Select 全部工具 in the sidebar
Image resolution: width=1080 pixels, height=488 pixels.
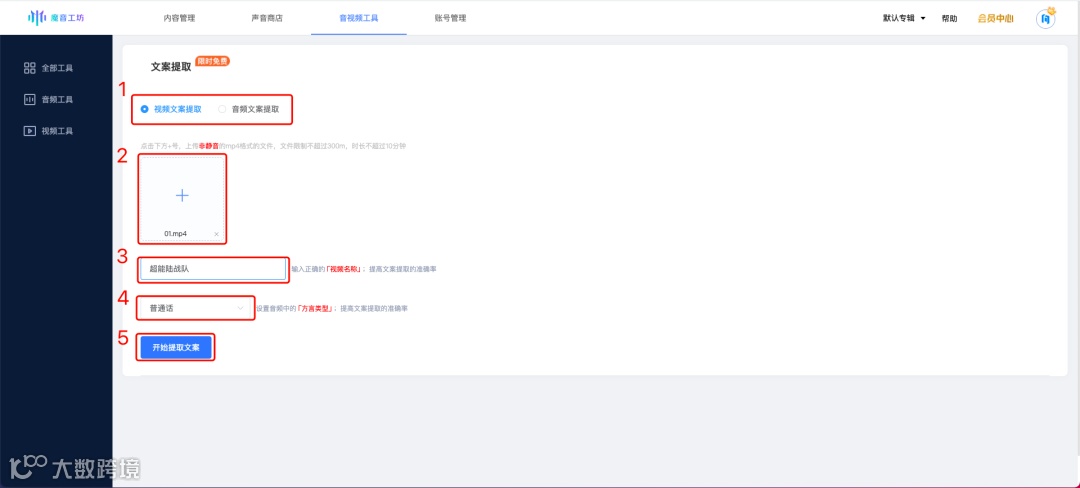click(x=48, y=68)
